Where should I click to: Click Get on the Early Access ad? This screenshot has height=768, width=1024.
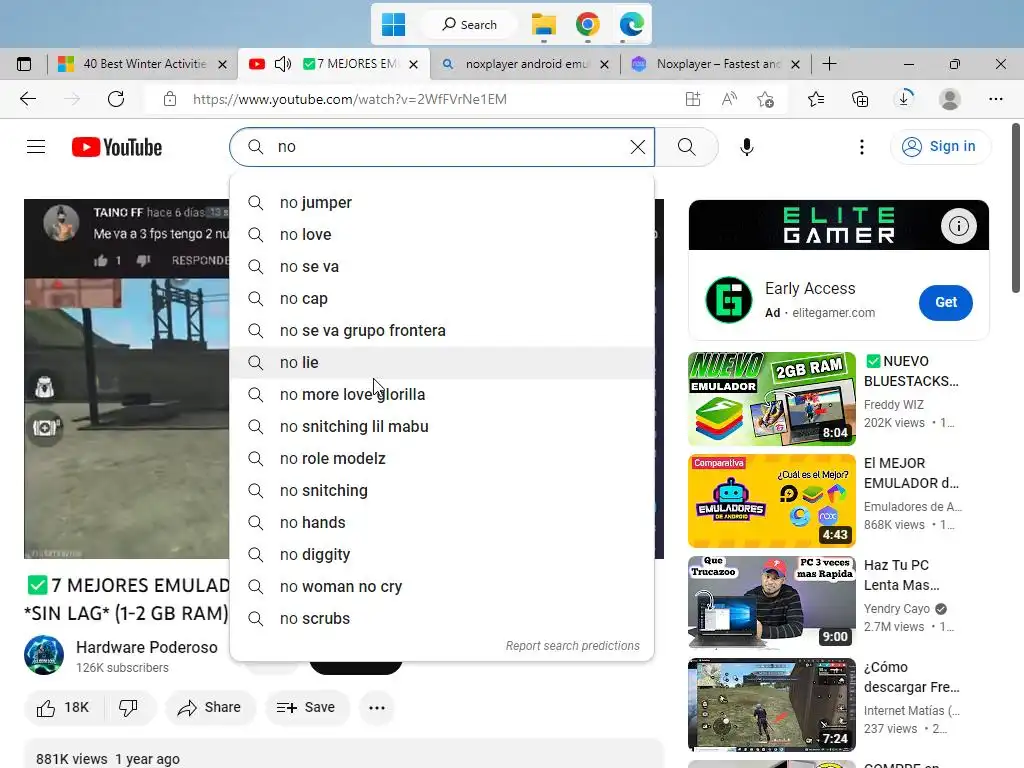(946, 302)
